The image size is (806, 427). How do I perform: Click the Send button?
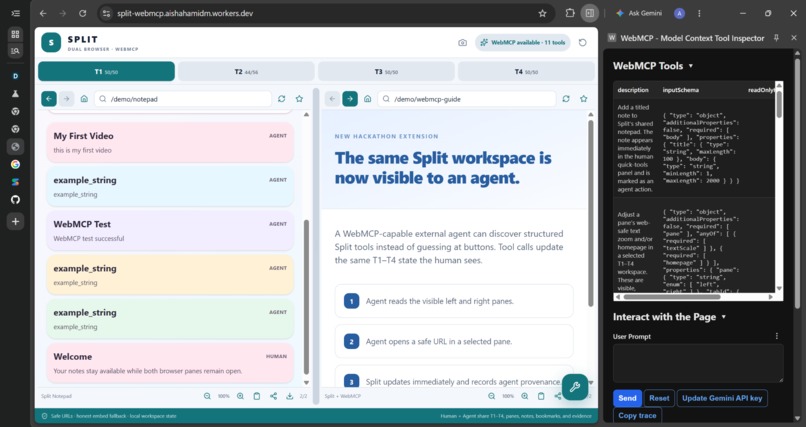pyautogui.click(x=627, y=398)
